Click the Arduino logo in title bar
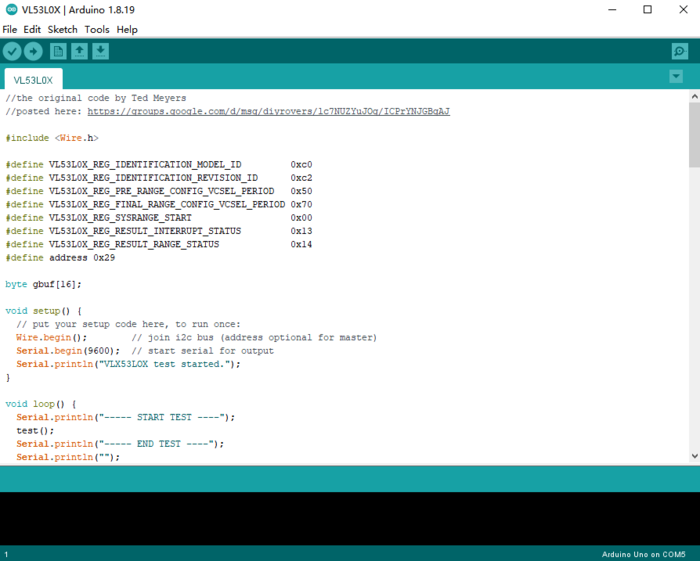Image resolution: width=700 pixels, height=561 pixels. (11, 9)
